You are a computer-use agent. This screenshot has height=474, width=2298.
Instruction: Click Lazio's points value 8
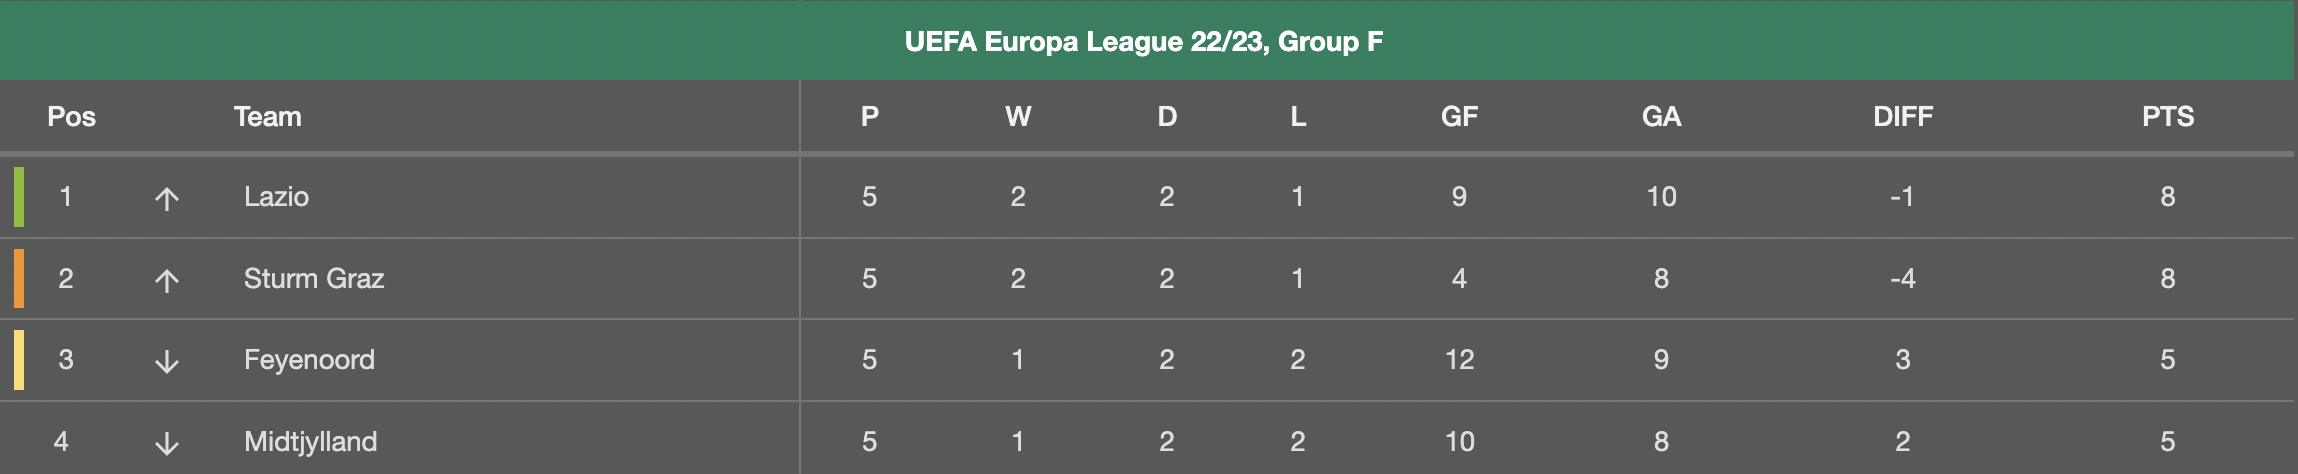click(2167, 196)
